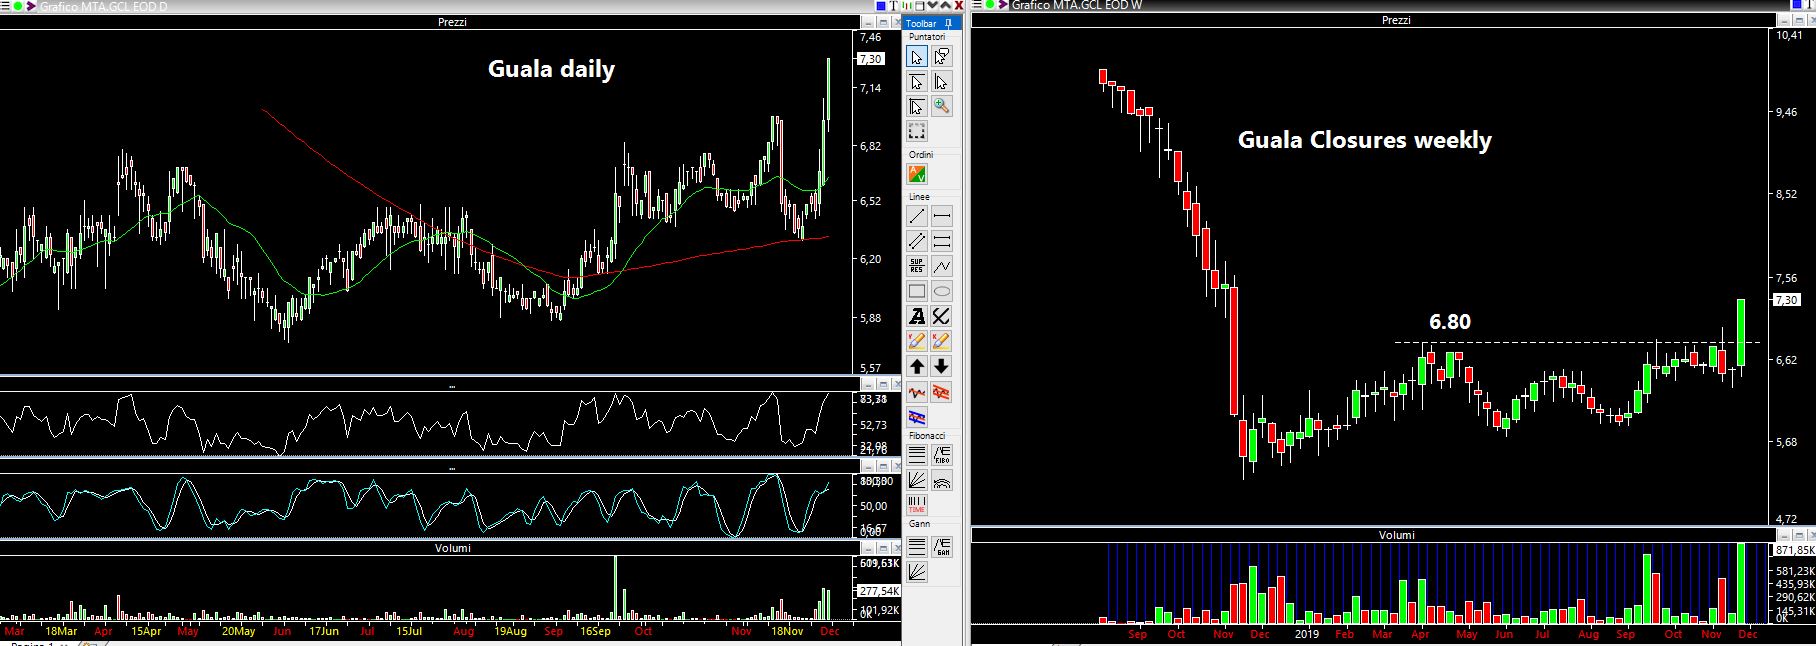Screen dimensions: 1816x646
Task: Click the crossed-out red lines icon
Action: 941,392
